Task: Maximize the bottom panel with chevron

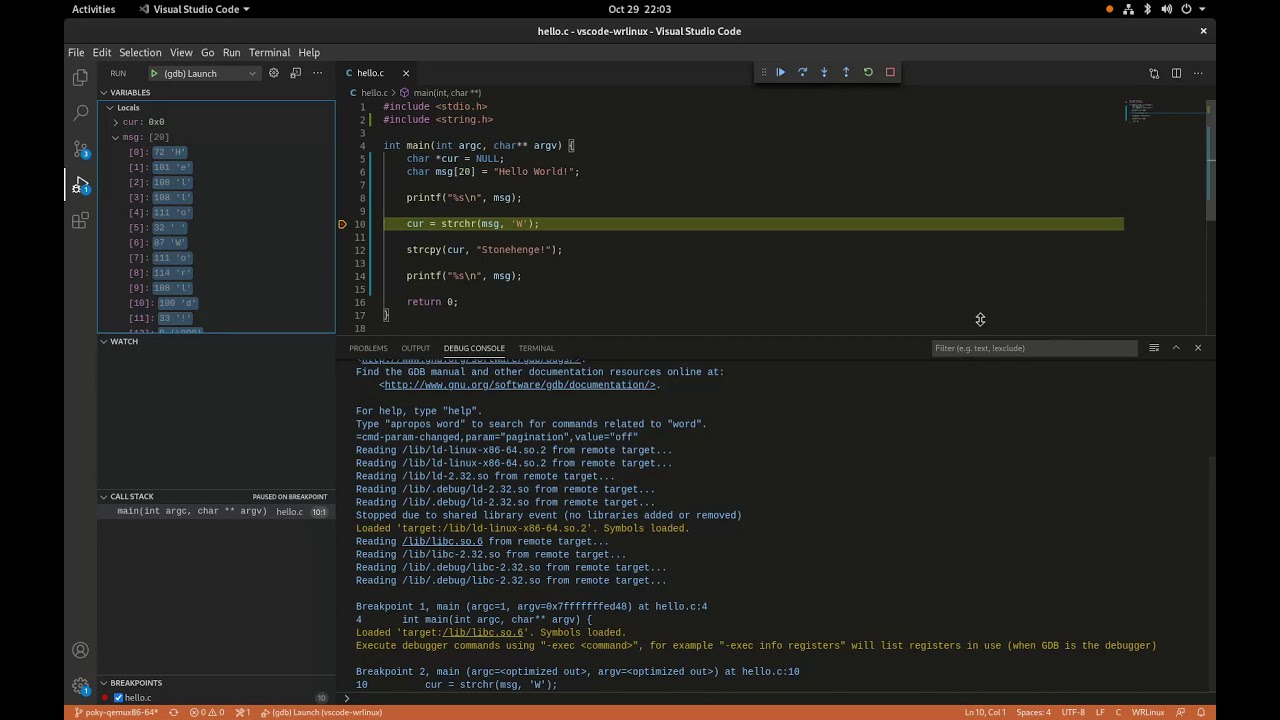Action: click(x=1176, y=348)
